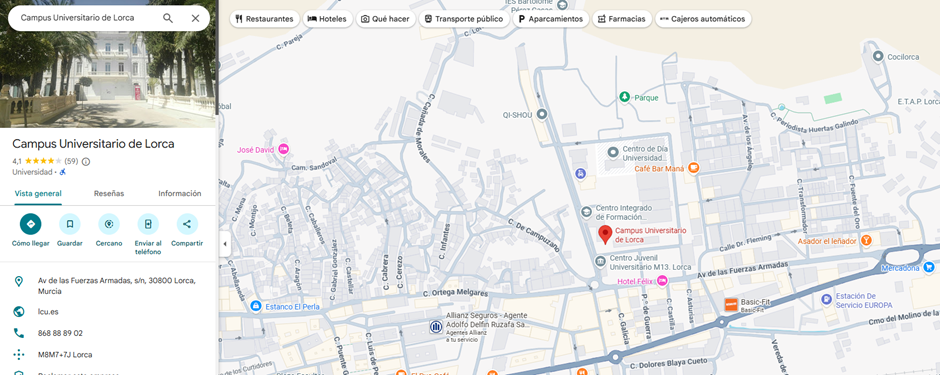Click the Campus Universitario de Lorca title

(x=94, y=144)
